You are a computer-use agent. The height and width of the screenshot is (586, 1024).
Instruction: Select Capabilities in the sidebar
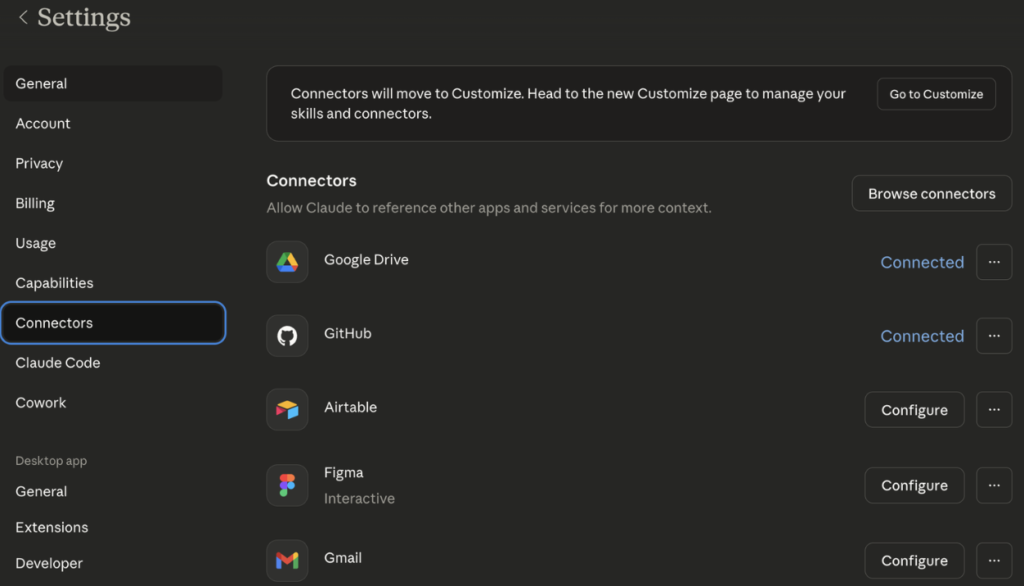[54, 283]
